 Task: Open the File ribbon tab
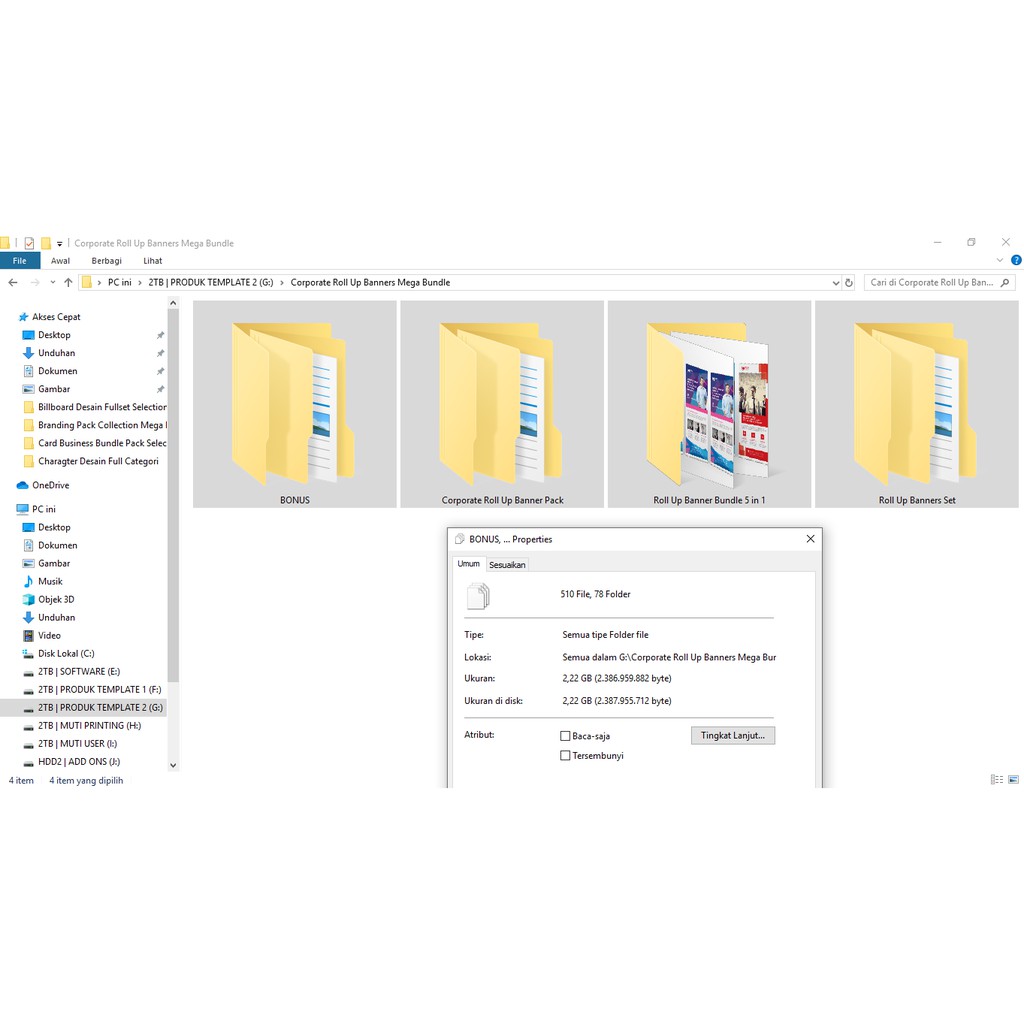coord(20,261)
